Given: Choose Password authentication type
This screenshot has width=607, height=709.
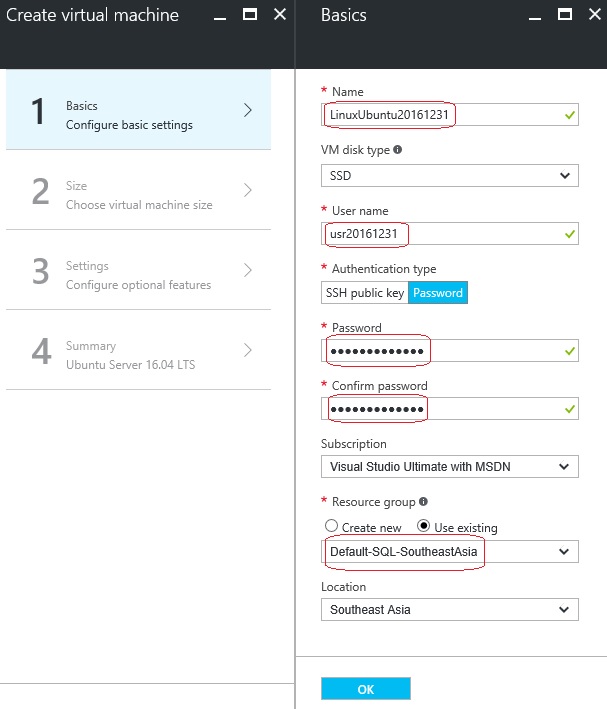Looking at the screenshot, I should (438, 293).
